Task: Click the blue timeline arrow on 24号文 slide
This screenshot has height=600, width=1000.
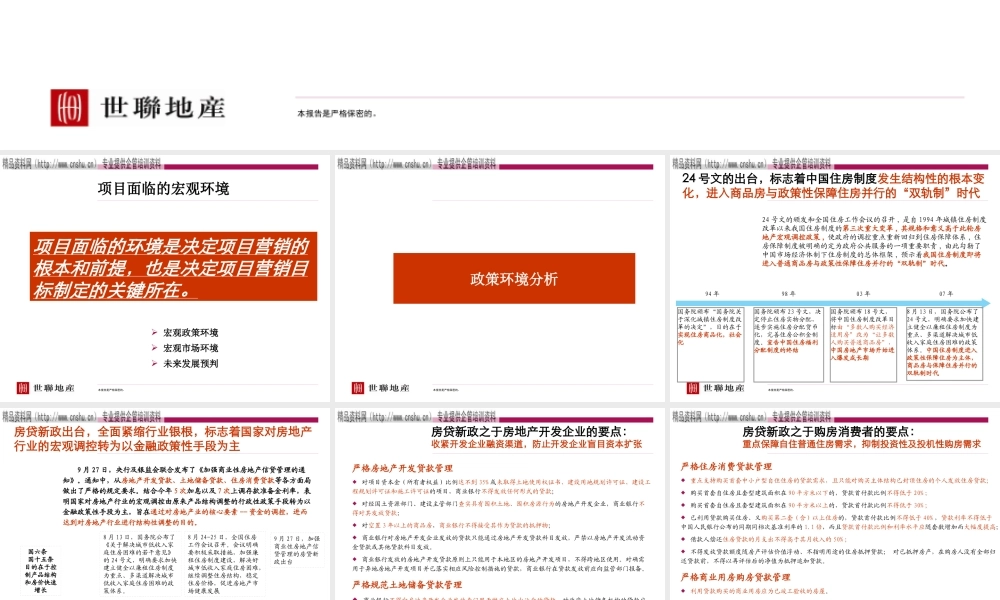Action: (x=833, y=303)
